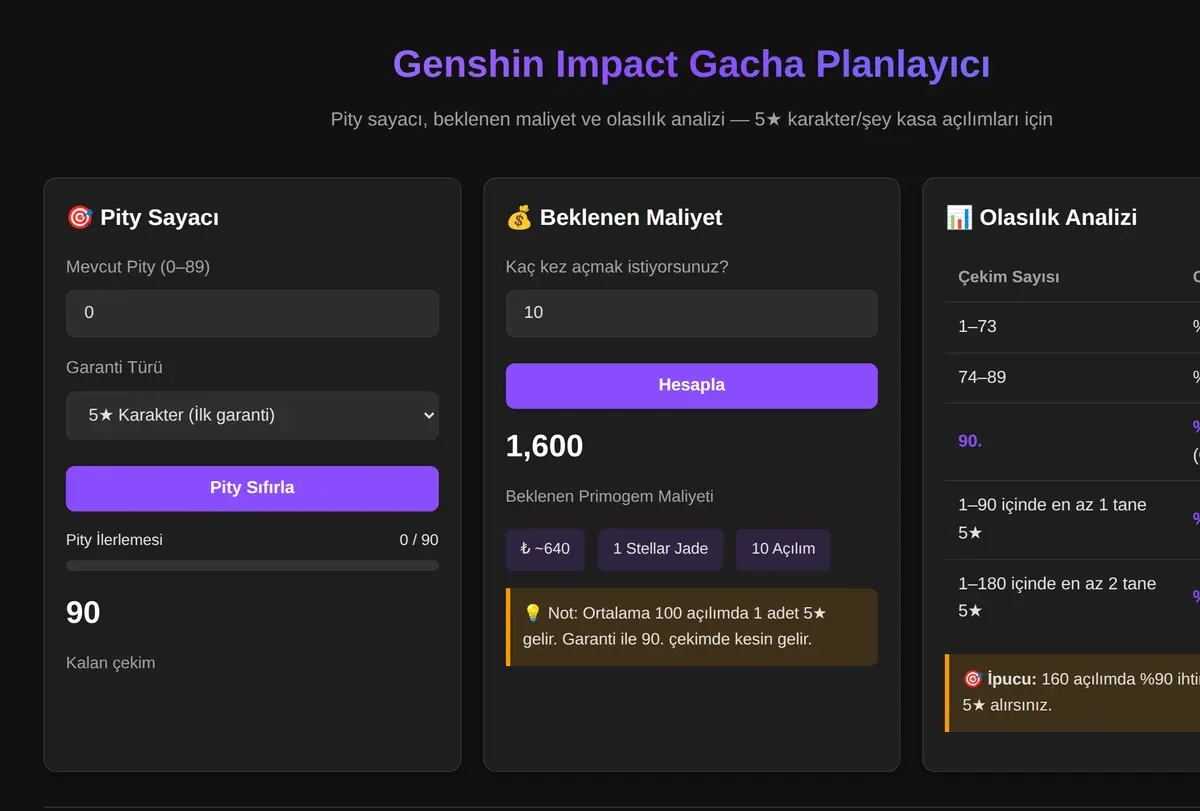Click the Pity İlerlemesi label
The image size is (1200, 811).
point(114,540)
